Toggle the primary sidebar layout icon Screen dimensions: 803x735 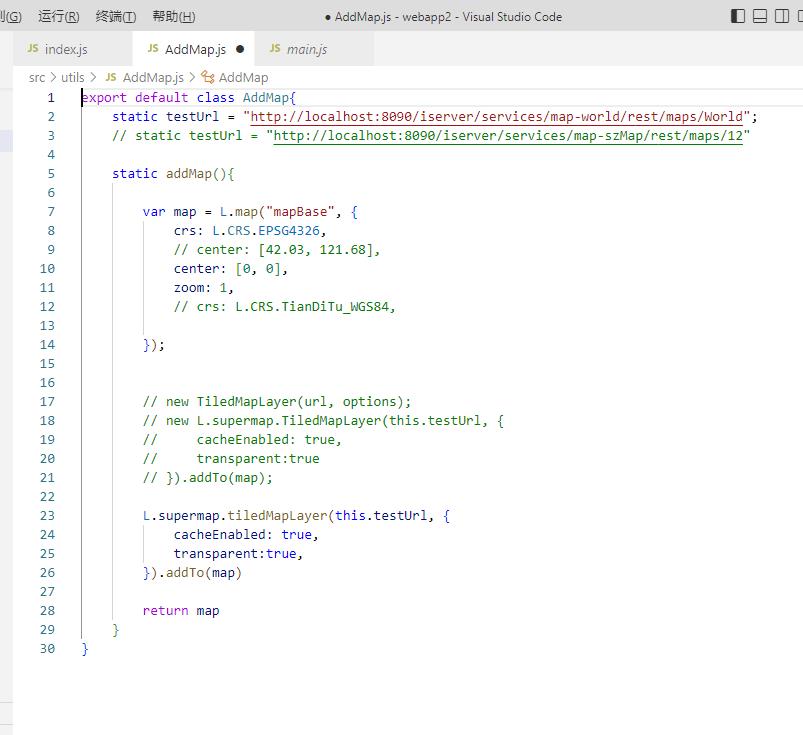pos(737,16)
